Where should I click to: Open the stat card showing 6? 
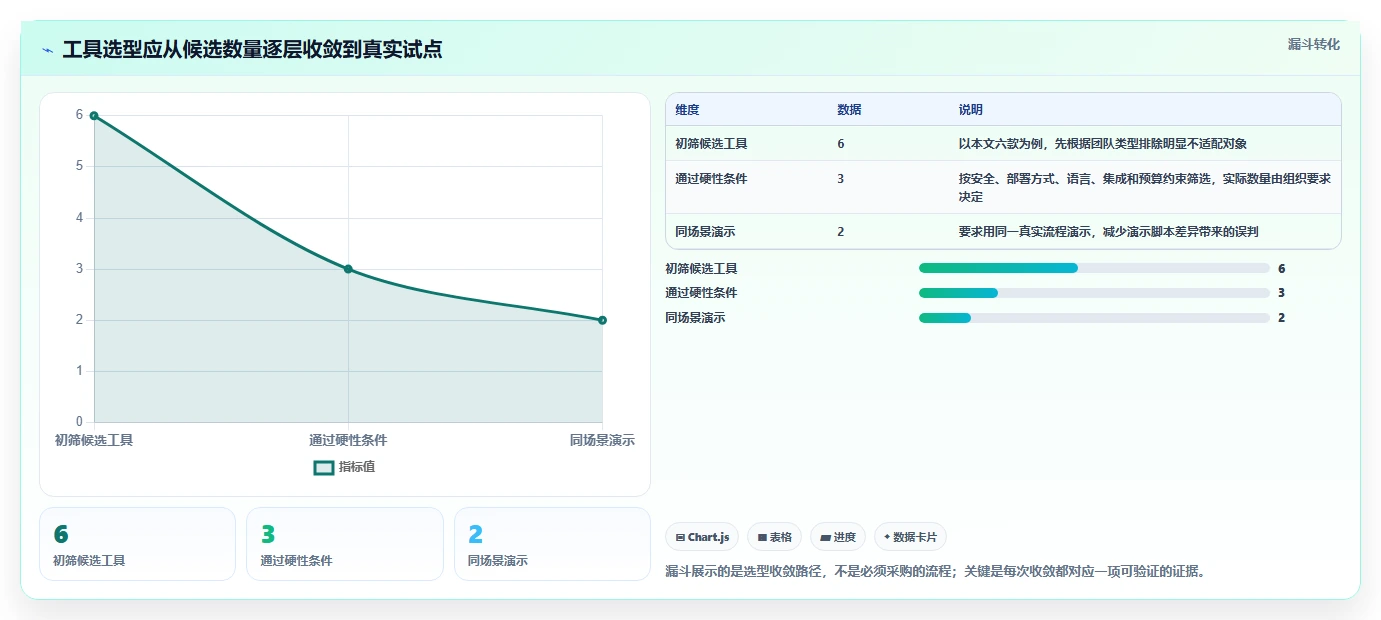(x=138, y=544)
